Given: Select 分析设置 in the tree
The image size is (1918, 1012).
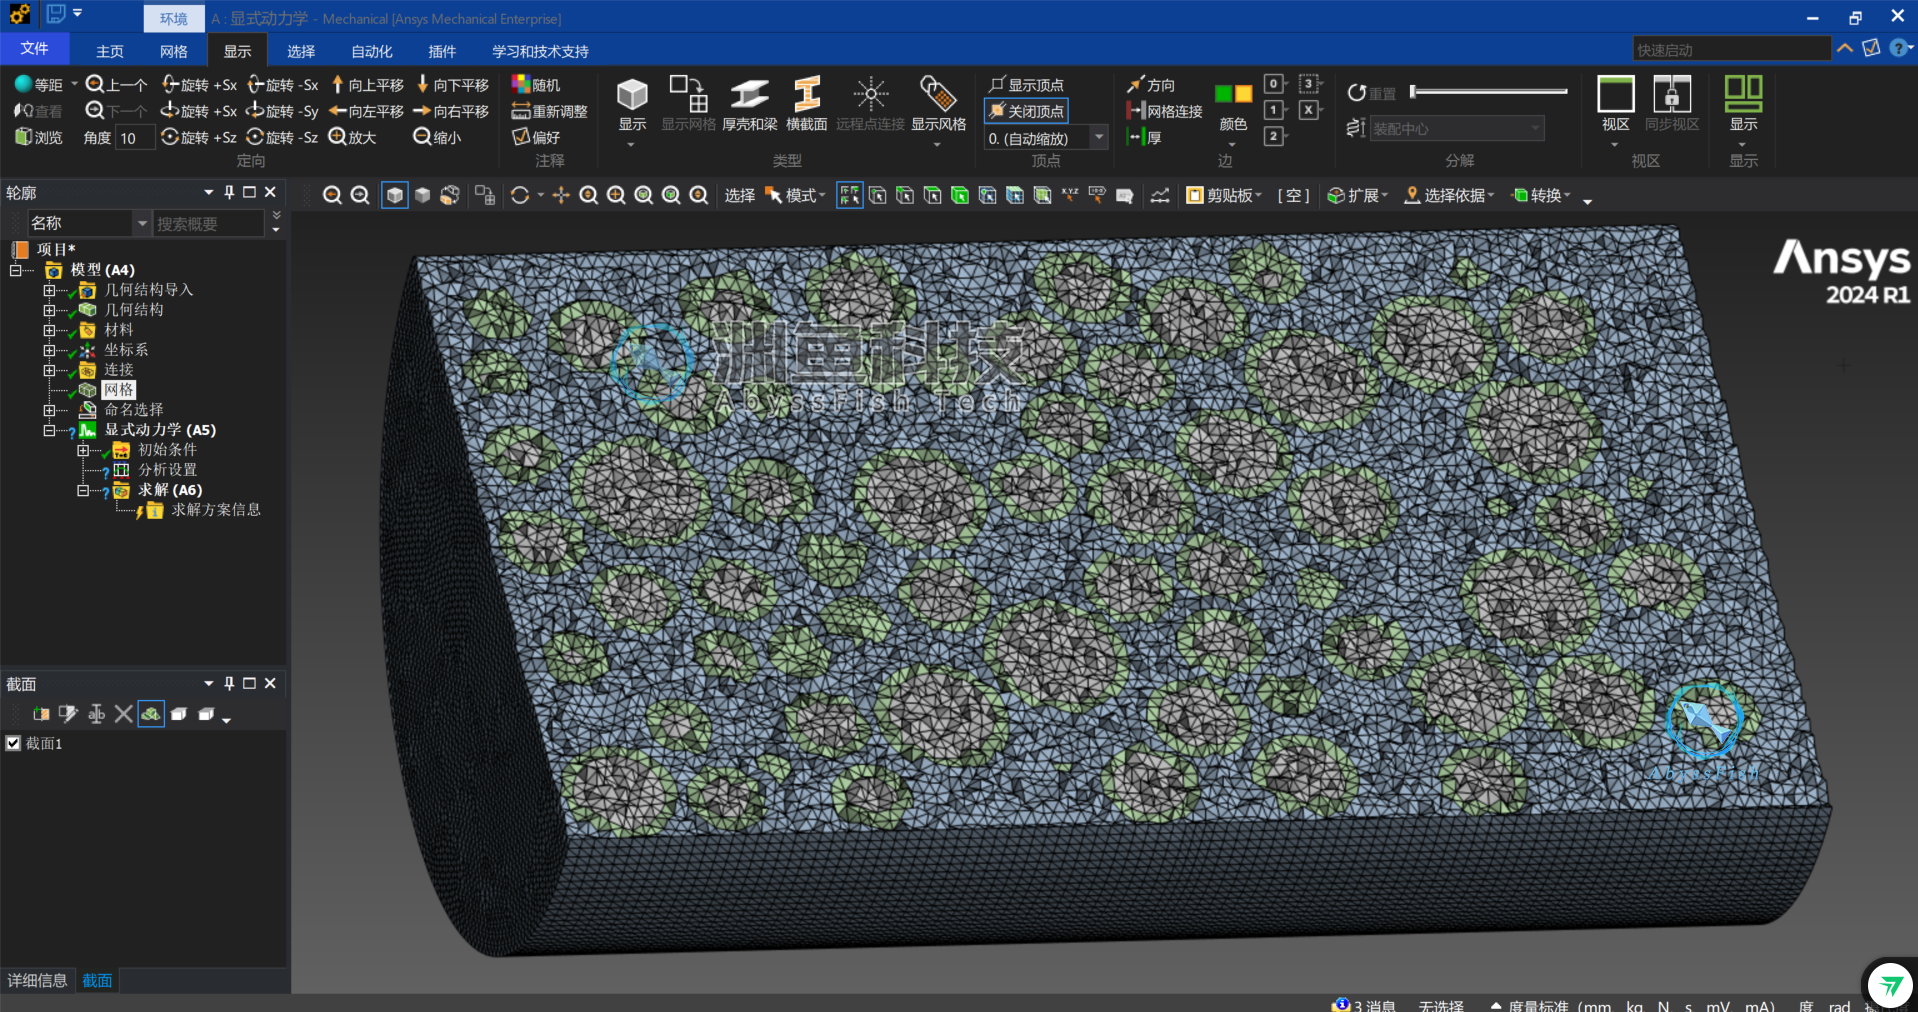Looking at the screenshot, I should [x=167, y=470].
